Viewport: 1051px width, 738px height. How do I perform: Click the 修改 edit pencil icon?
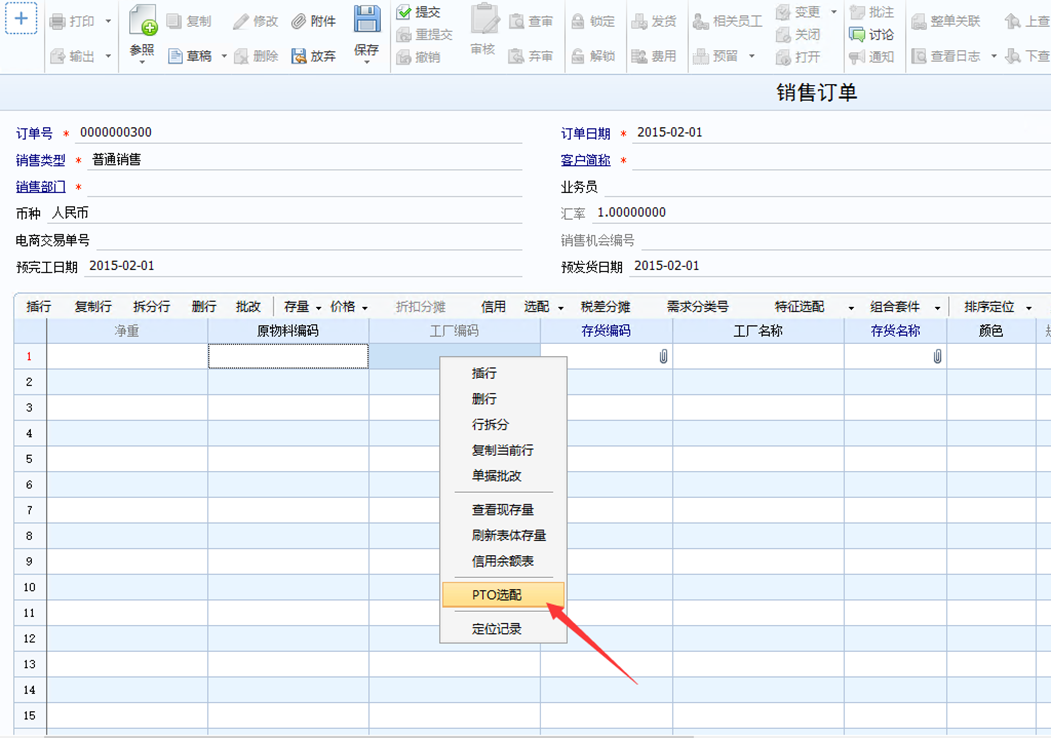click(x=241, y=21)
